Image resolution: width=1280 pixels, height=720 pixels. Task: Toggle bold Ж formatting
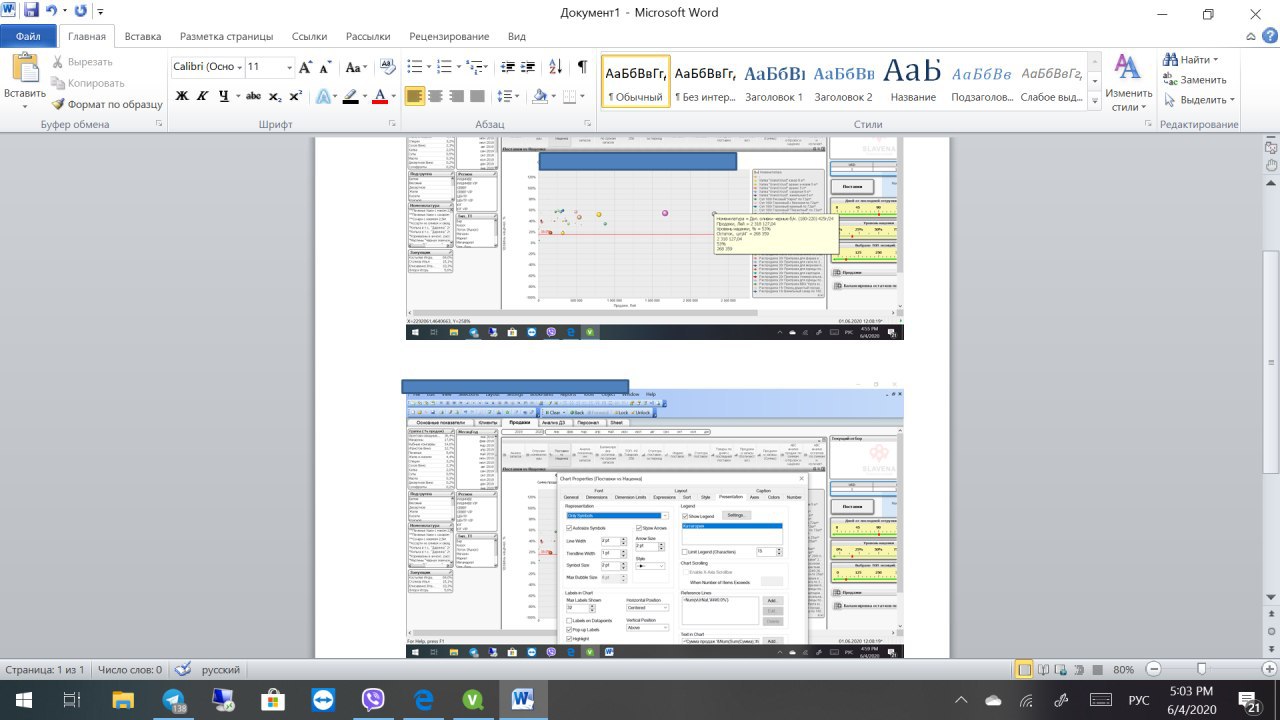click(x=182, y=97)
